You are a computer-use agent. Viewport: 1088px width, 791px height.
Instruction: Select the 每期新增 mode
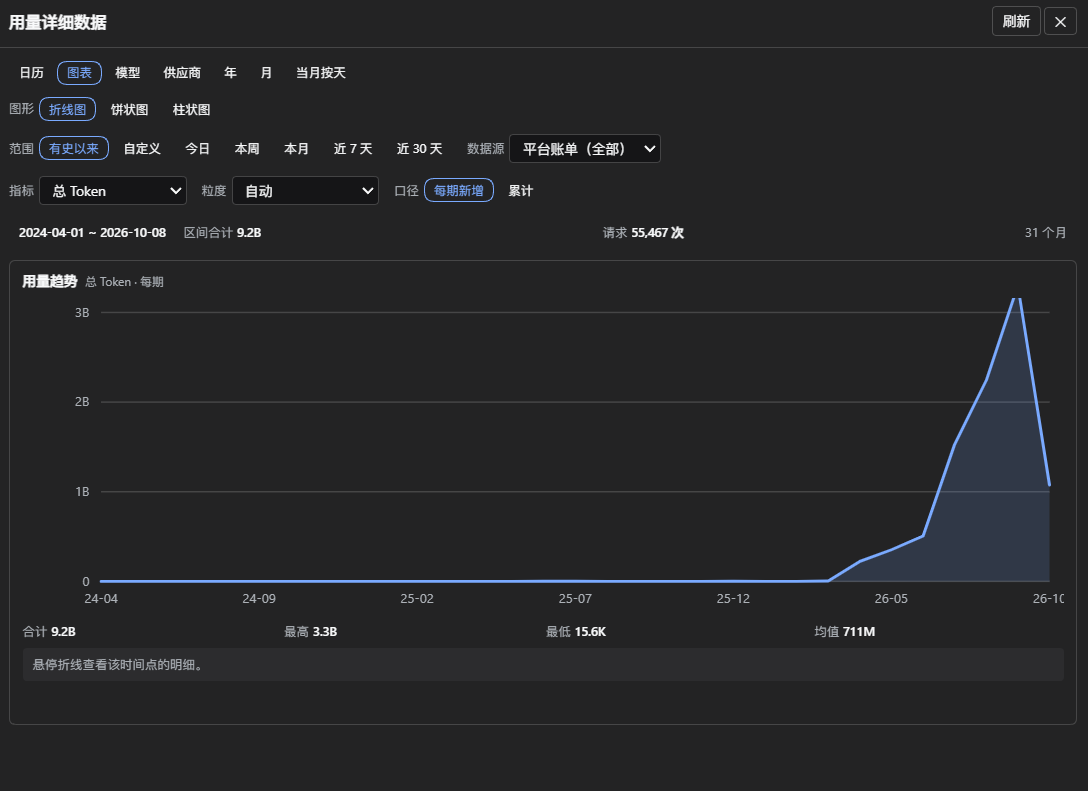[x=459, y=190]
